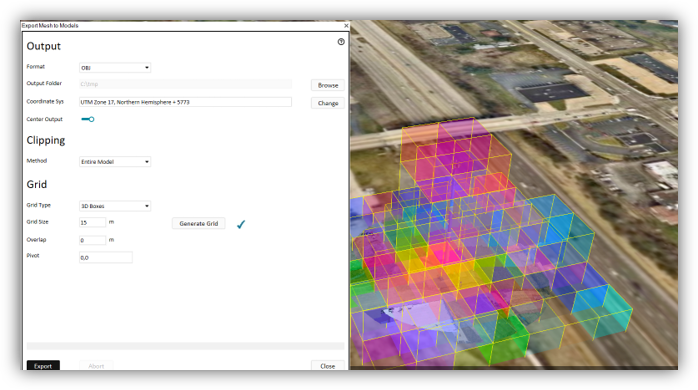Click the Generate Grid button
Screen dimensions: 698x390
199,223
